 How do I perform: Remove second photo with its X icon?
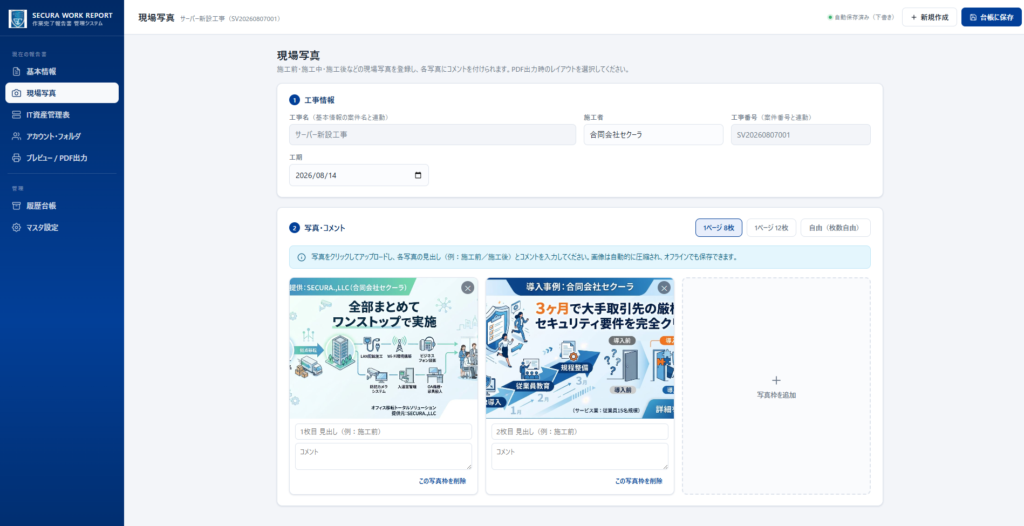664,288
